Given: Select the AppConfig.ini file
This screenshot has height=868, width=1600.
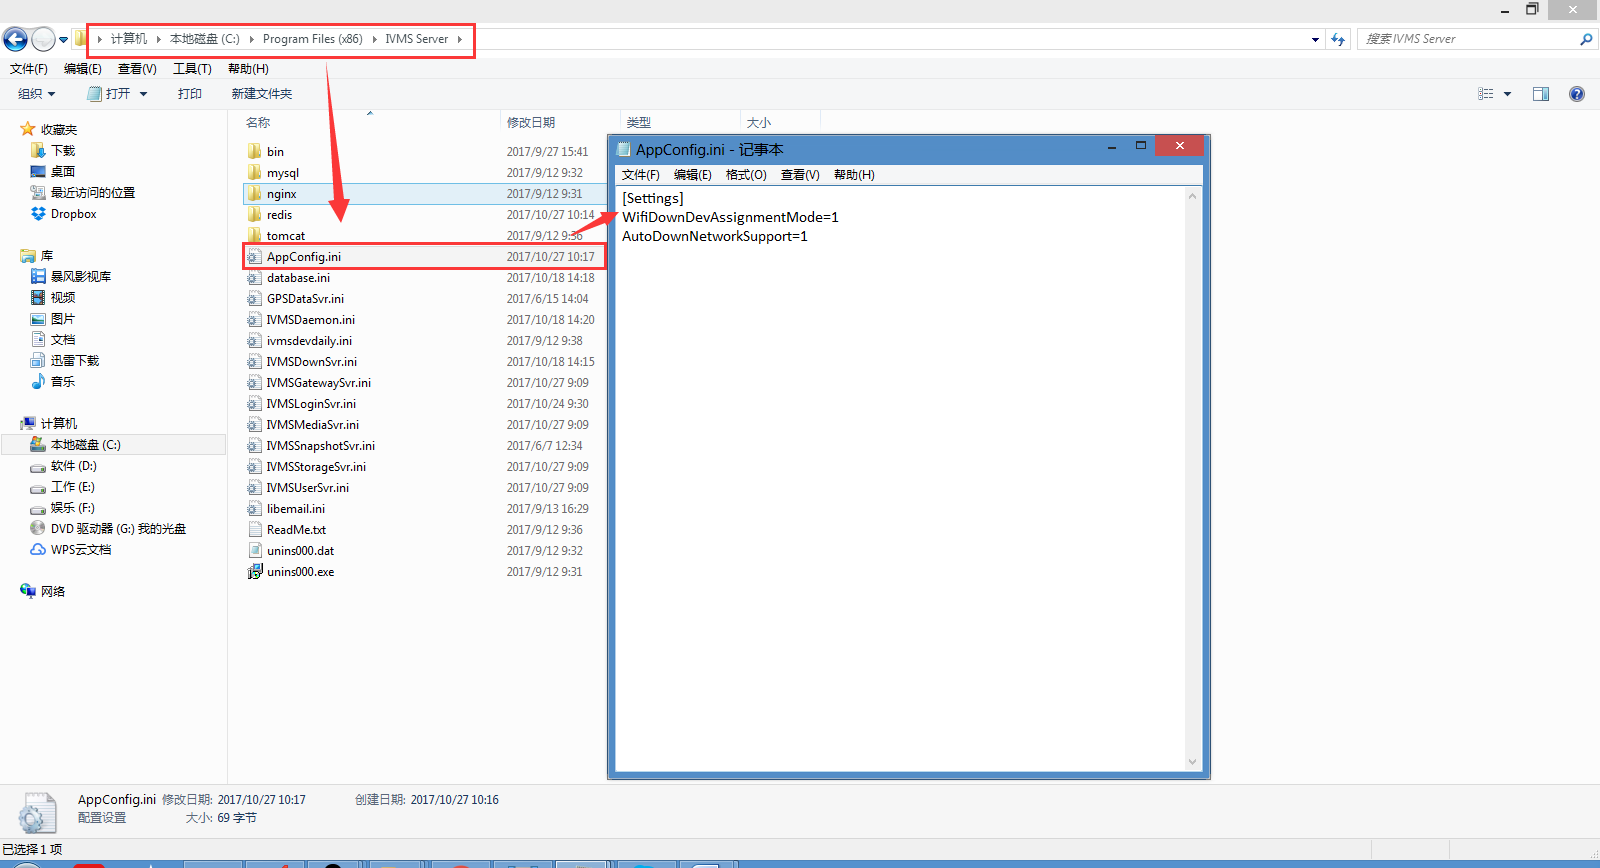Looking at the screenshot, I should click(304, 257).
